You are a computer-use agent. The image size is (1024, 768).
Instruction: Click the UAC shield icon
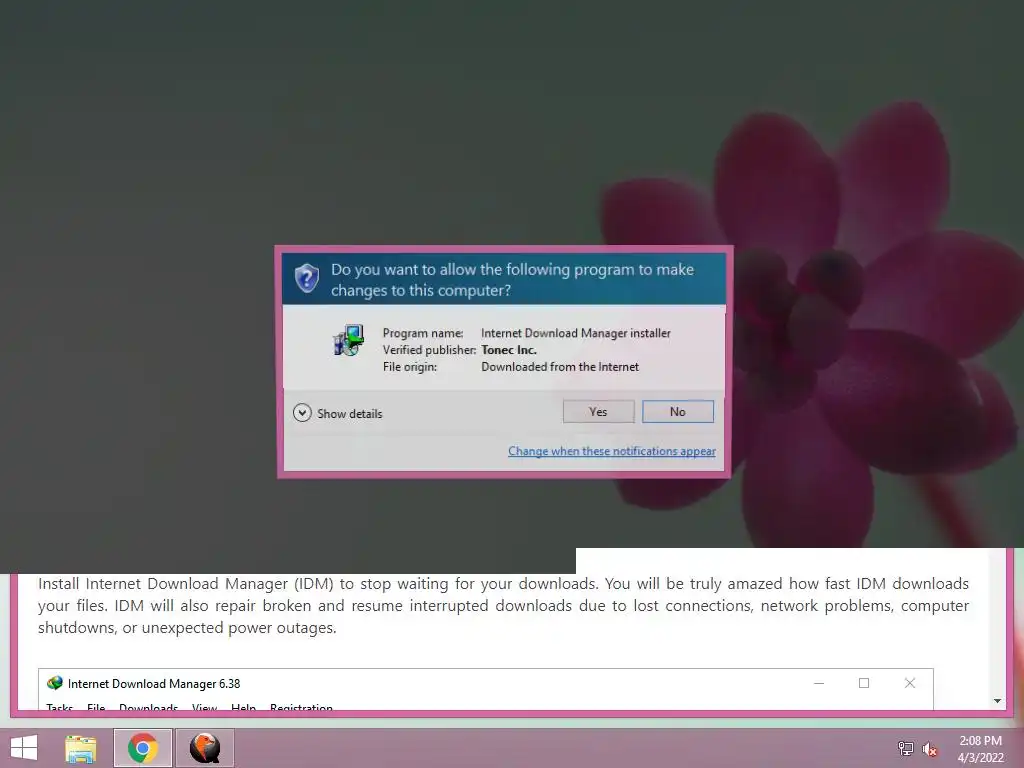pos(306,279)
